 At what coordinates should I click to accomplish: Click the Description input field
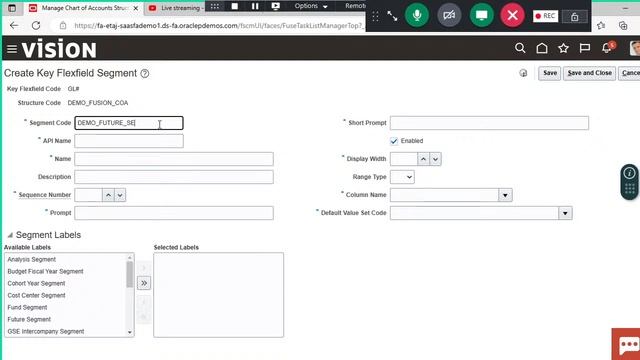pos(174,177)
